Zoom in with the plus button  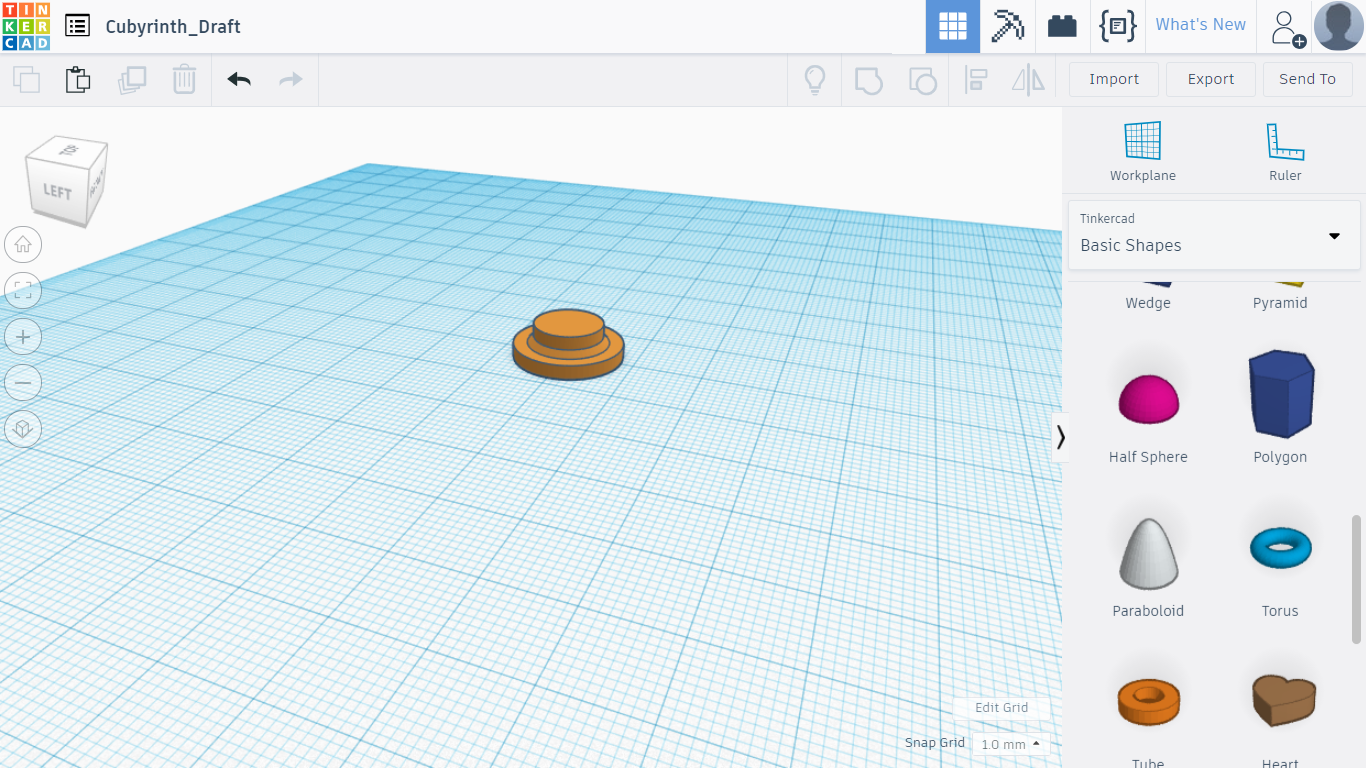23,337
